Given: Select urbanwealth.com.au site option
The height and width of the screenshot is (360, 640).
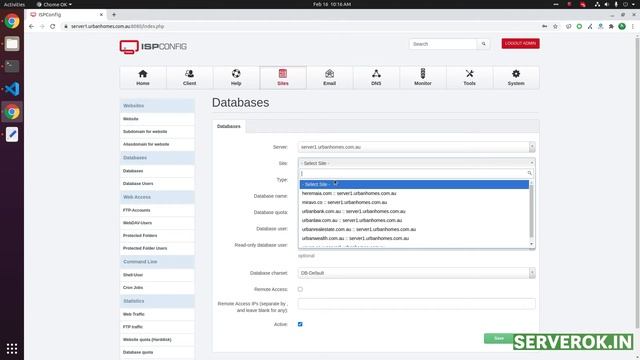Looking at the screenshot, I should [414, 238].
